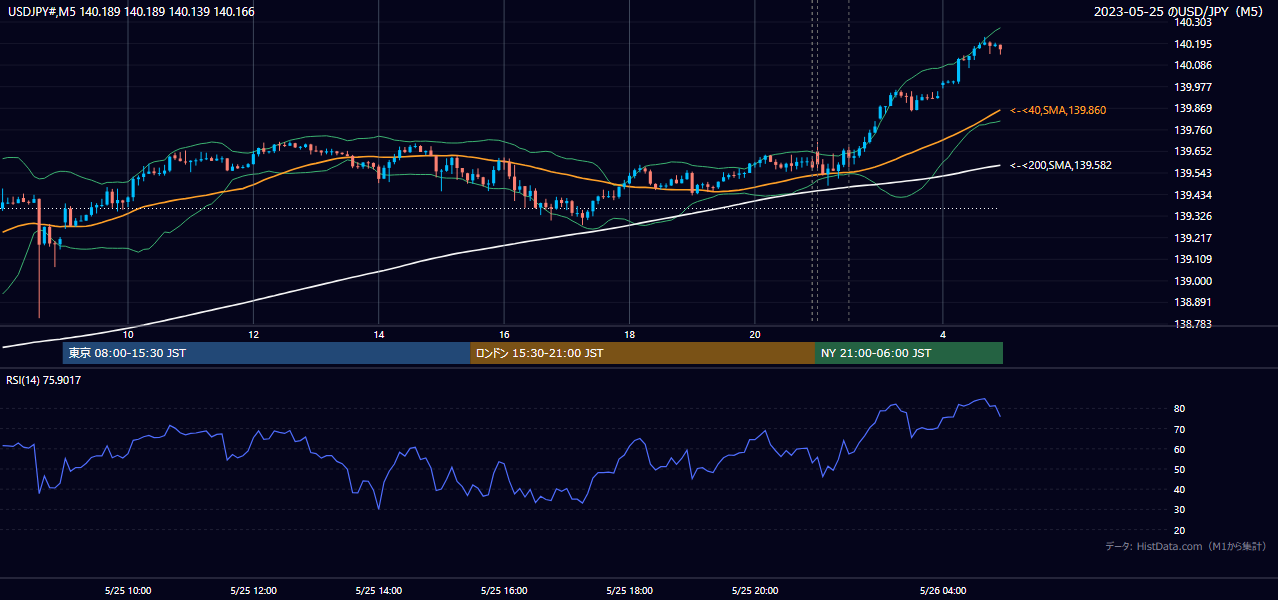Click the RSI scale value 80

pyautogui.click(x=1179, y=409)
